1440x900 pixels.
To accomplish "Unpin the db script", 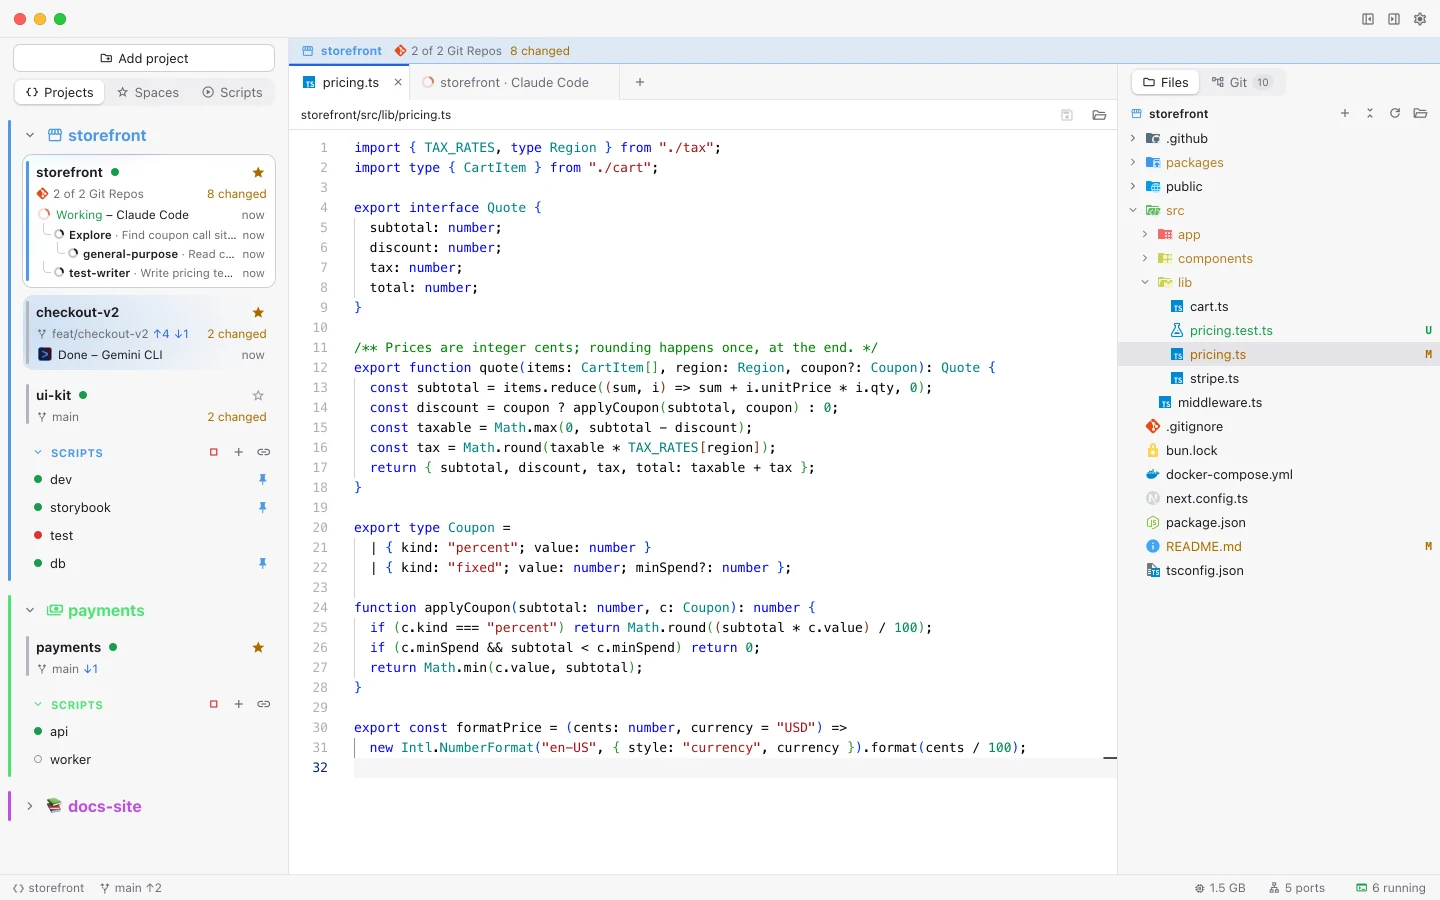I will pos(263,563).
